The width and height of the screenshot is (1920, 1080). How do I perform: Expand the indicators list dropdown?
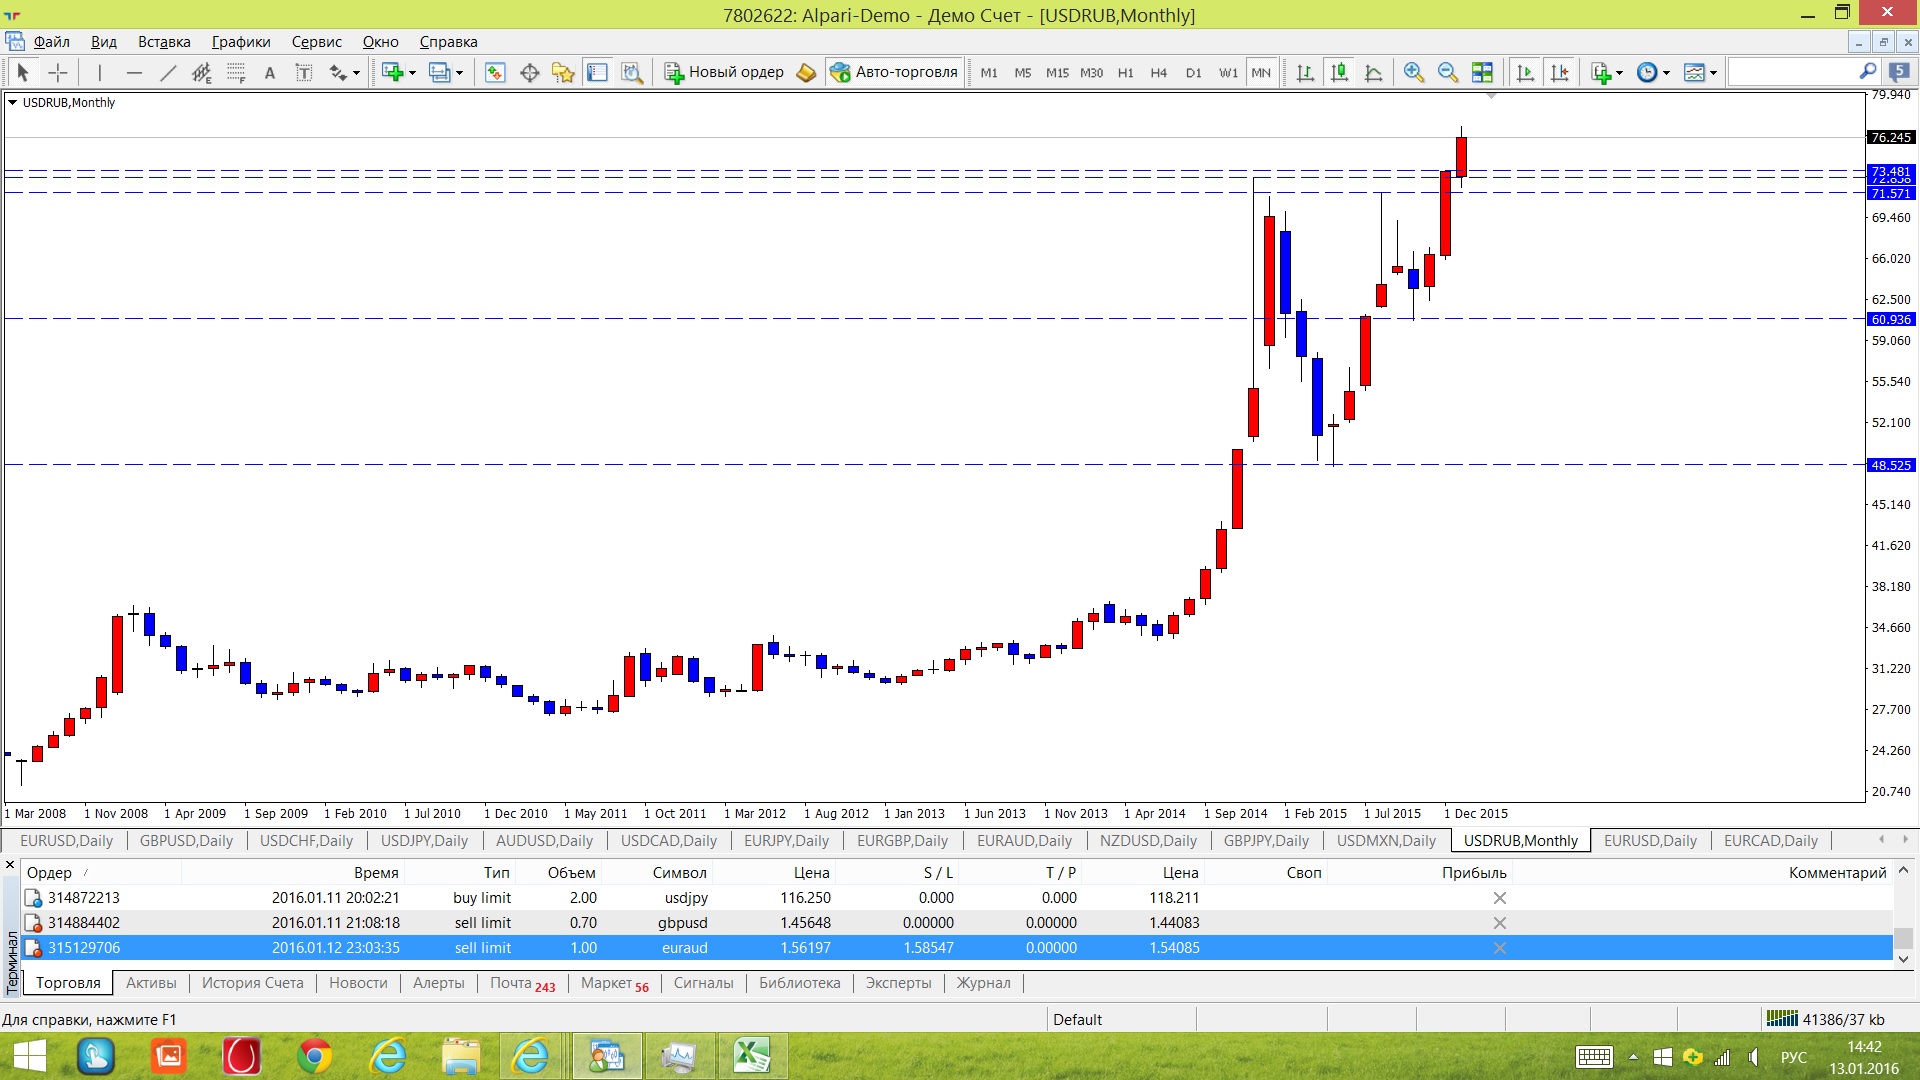(x=1619, y=73)
